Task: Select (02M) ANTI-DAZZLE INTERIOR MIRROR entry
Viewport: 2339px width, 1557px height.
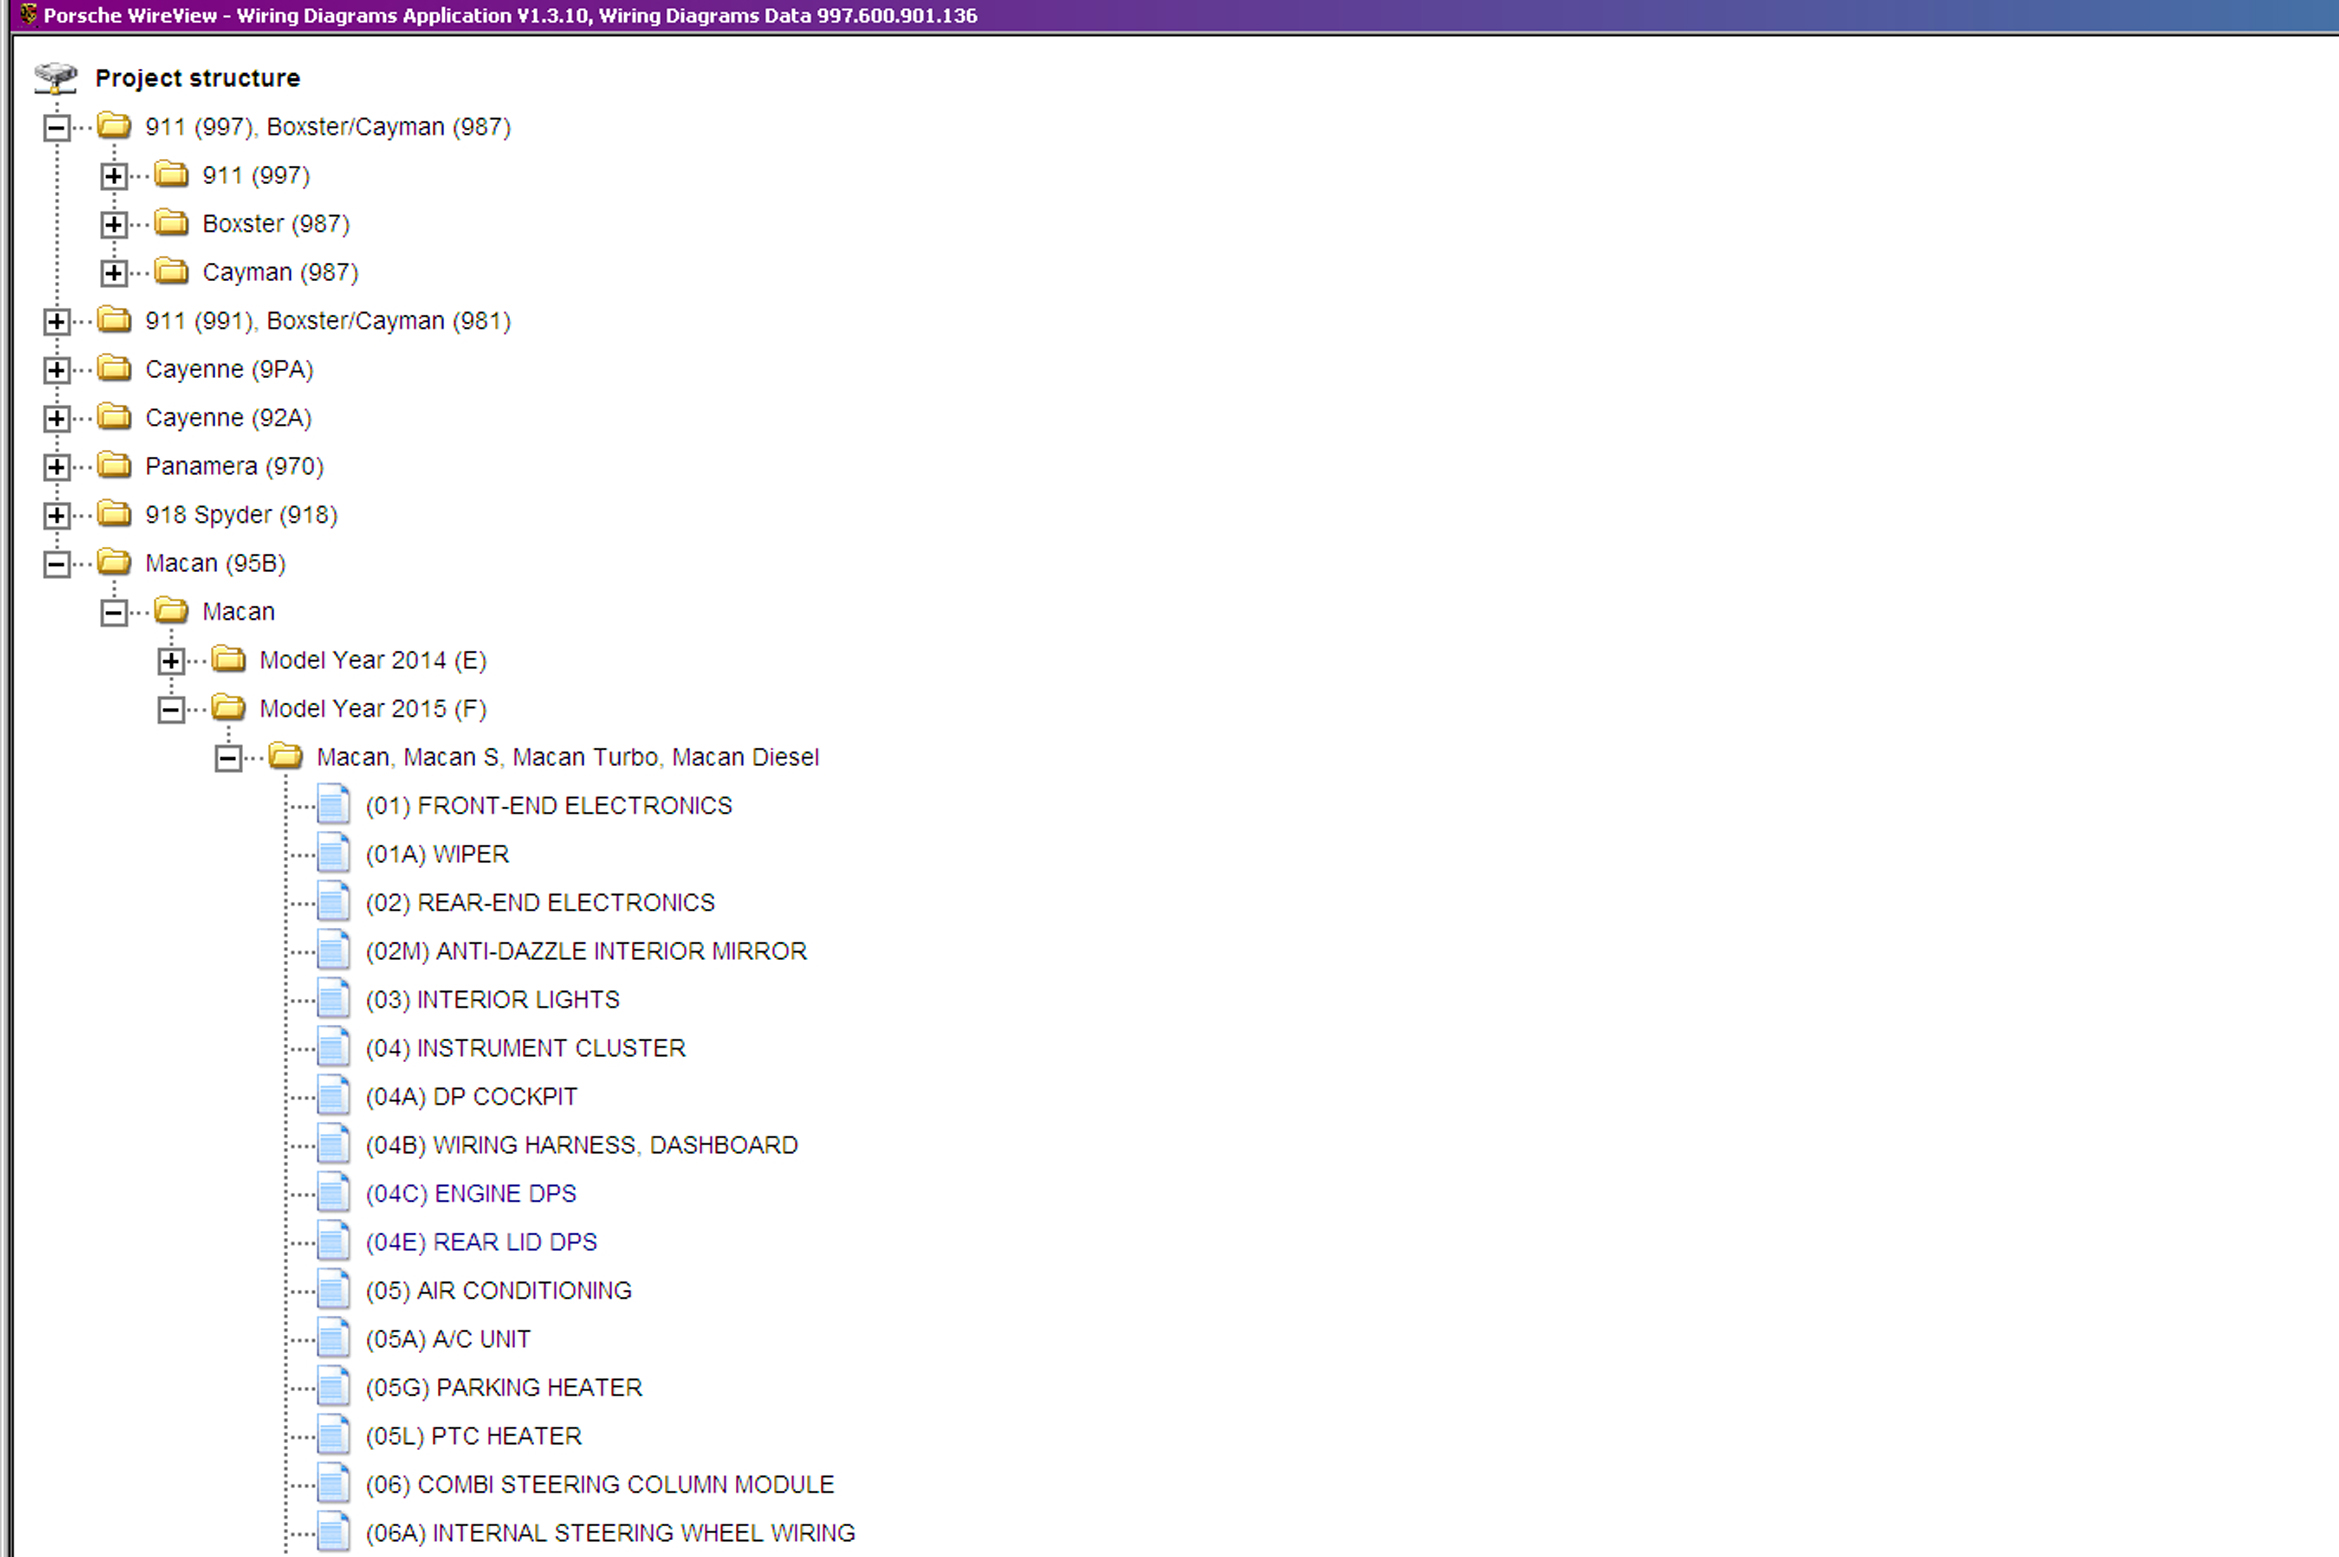Action: pos(586,951)
